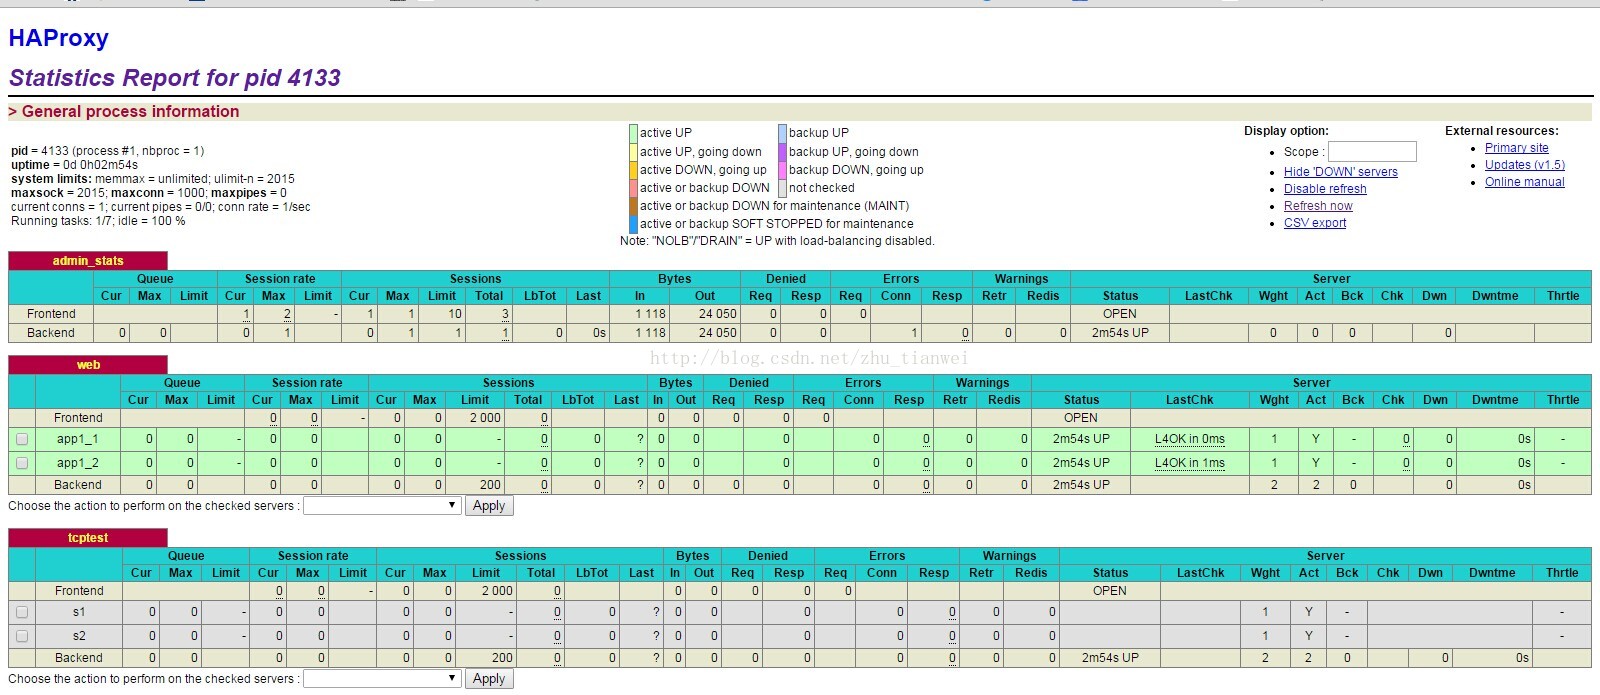1600x695 pixels.
Task: Click the LastChk column header in web table
Action: coord(1189,400)
